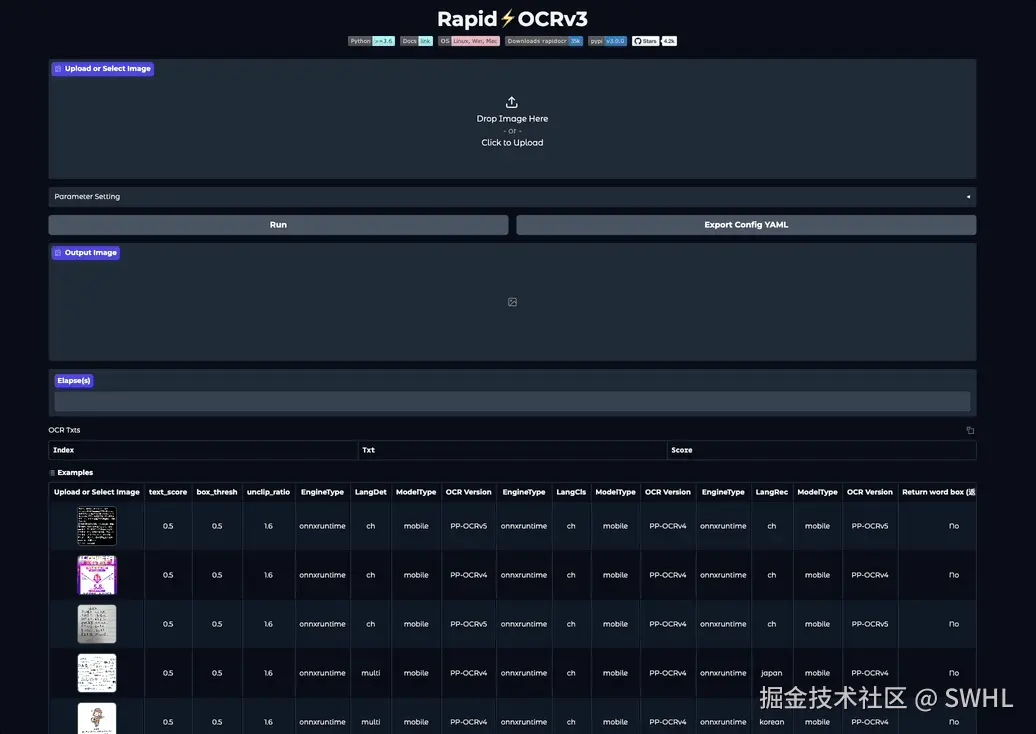This screenshot has height=734, width=1036.
Task: Select the fourth example thumbnail in japan row
Action: click(97, 673)
